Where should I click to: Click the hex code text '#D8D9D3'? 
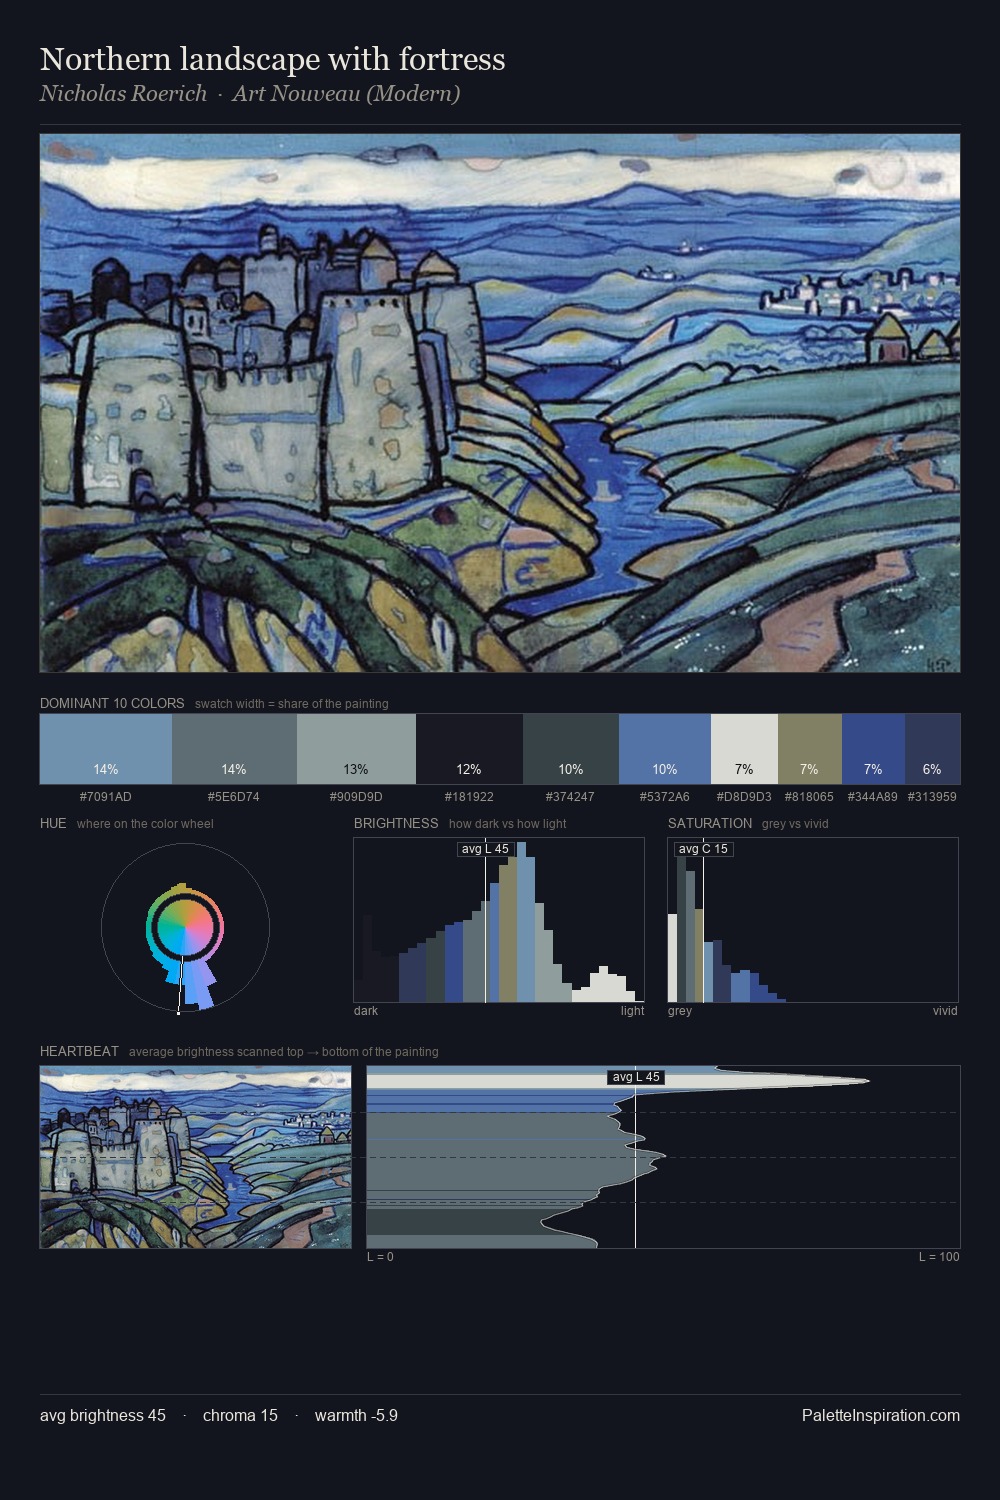pyautogui.click(x=744, y=797)
